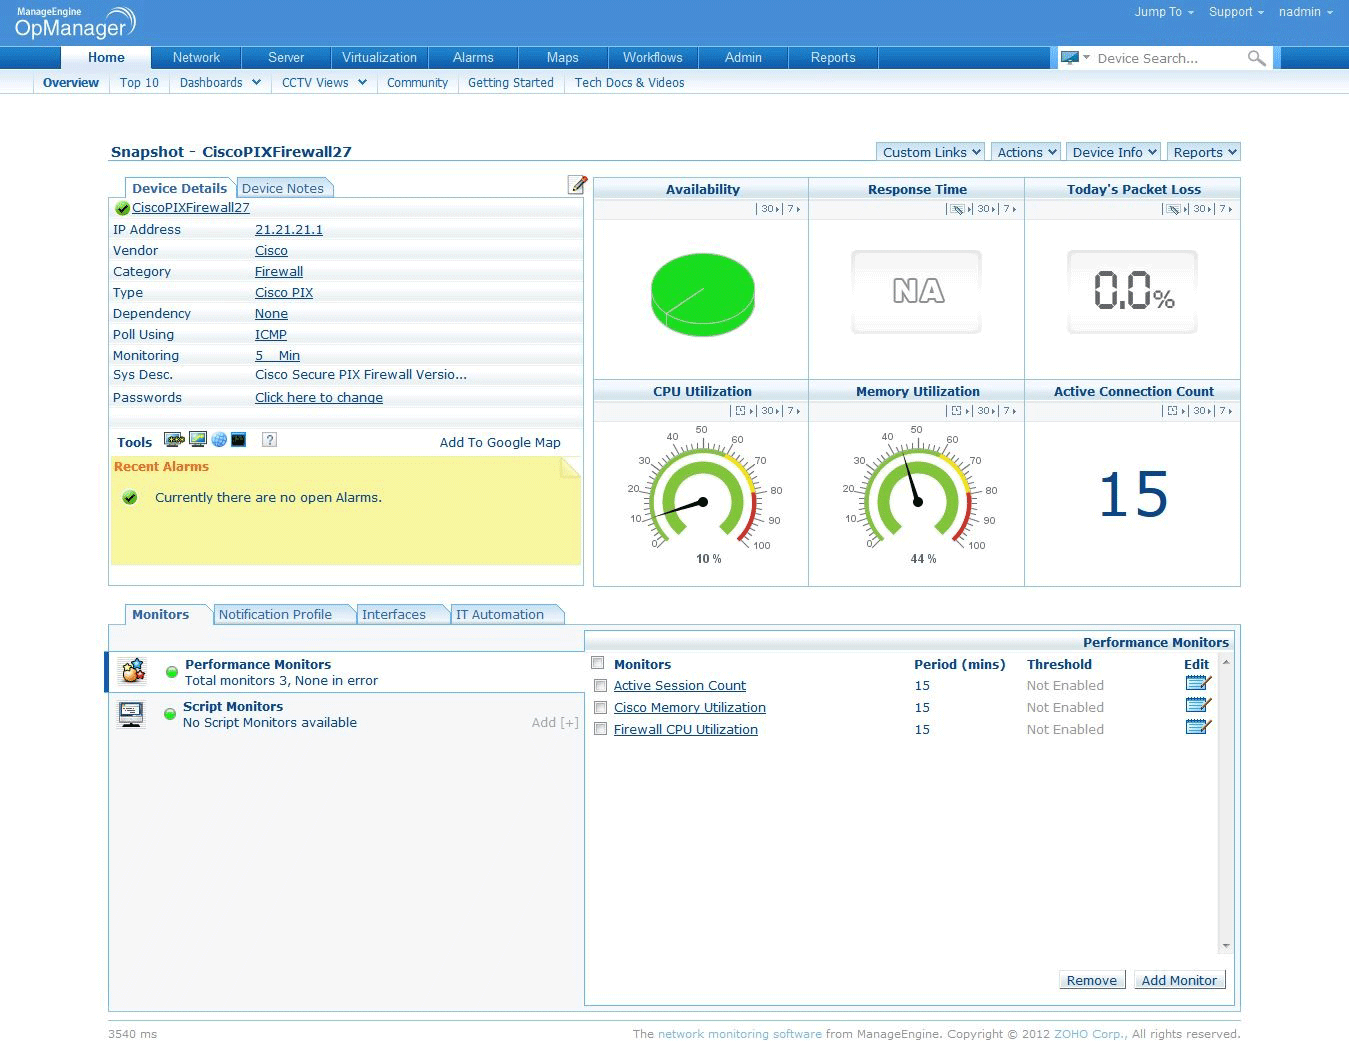Check the Active Session Count checkbox
The image size is (1349, 1041).
[600, 686]
